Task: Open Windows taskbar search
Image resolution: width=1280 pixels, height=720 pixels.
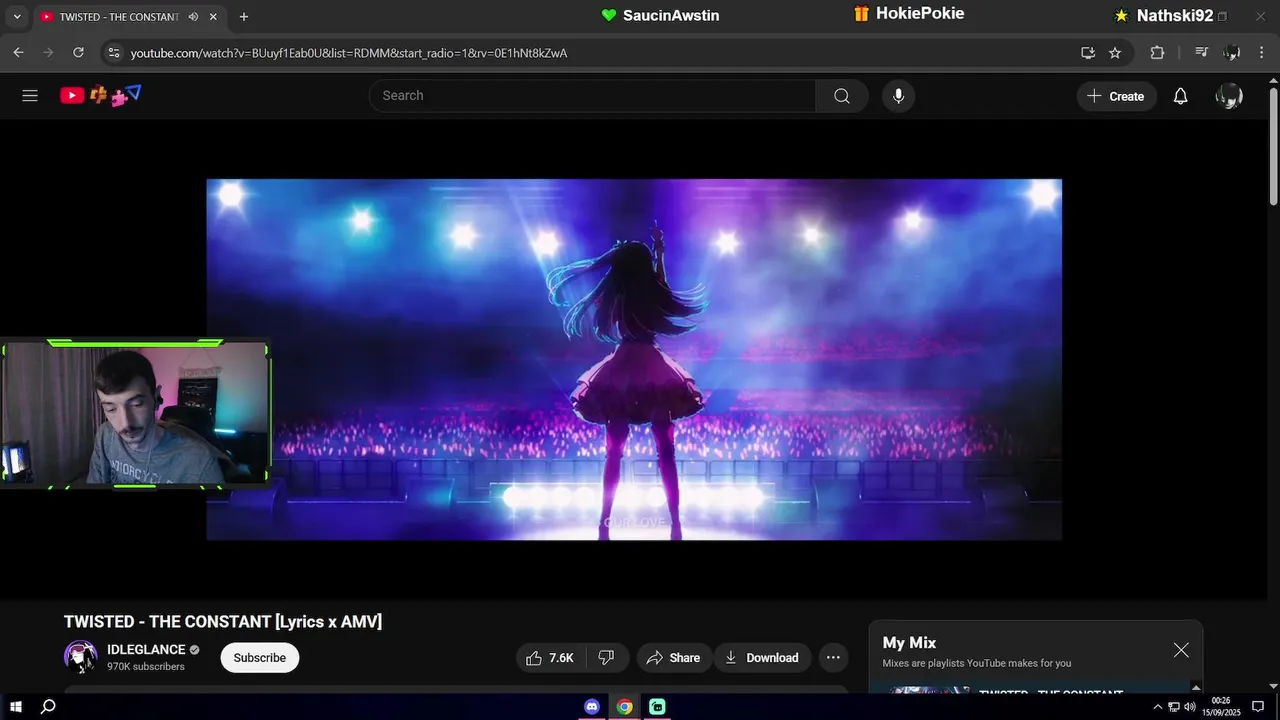Action: pos(48,707)
